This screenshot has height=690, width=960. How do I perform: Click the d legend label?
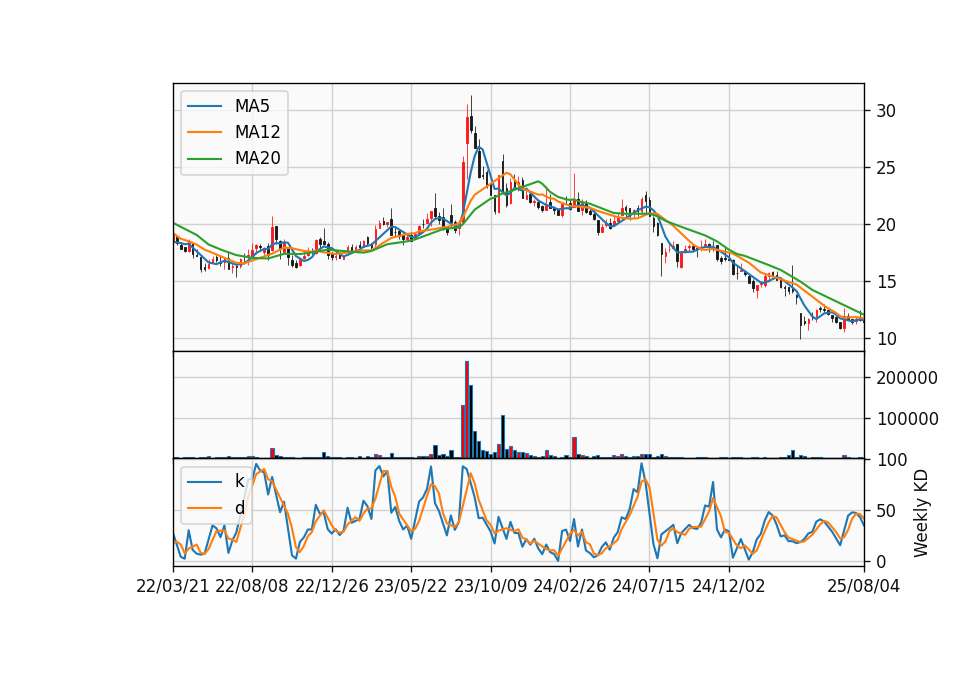[x=240, y=508]
